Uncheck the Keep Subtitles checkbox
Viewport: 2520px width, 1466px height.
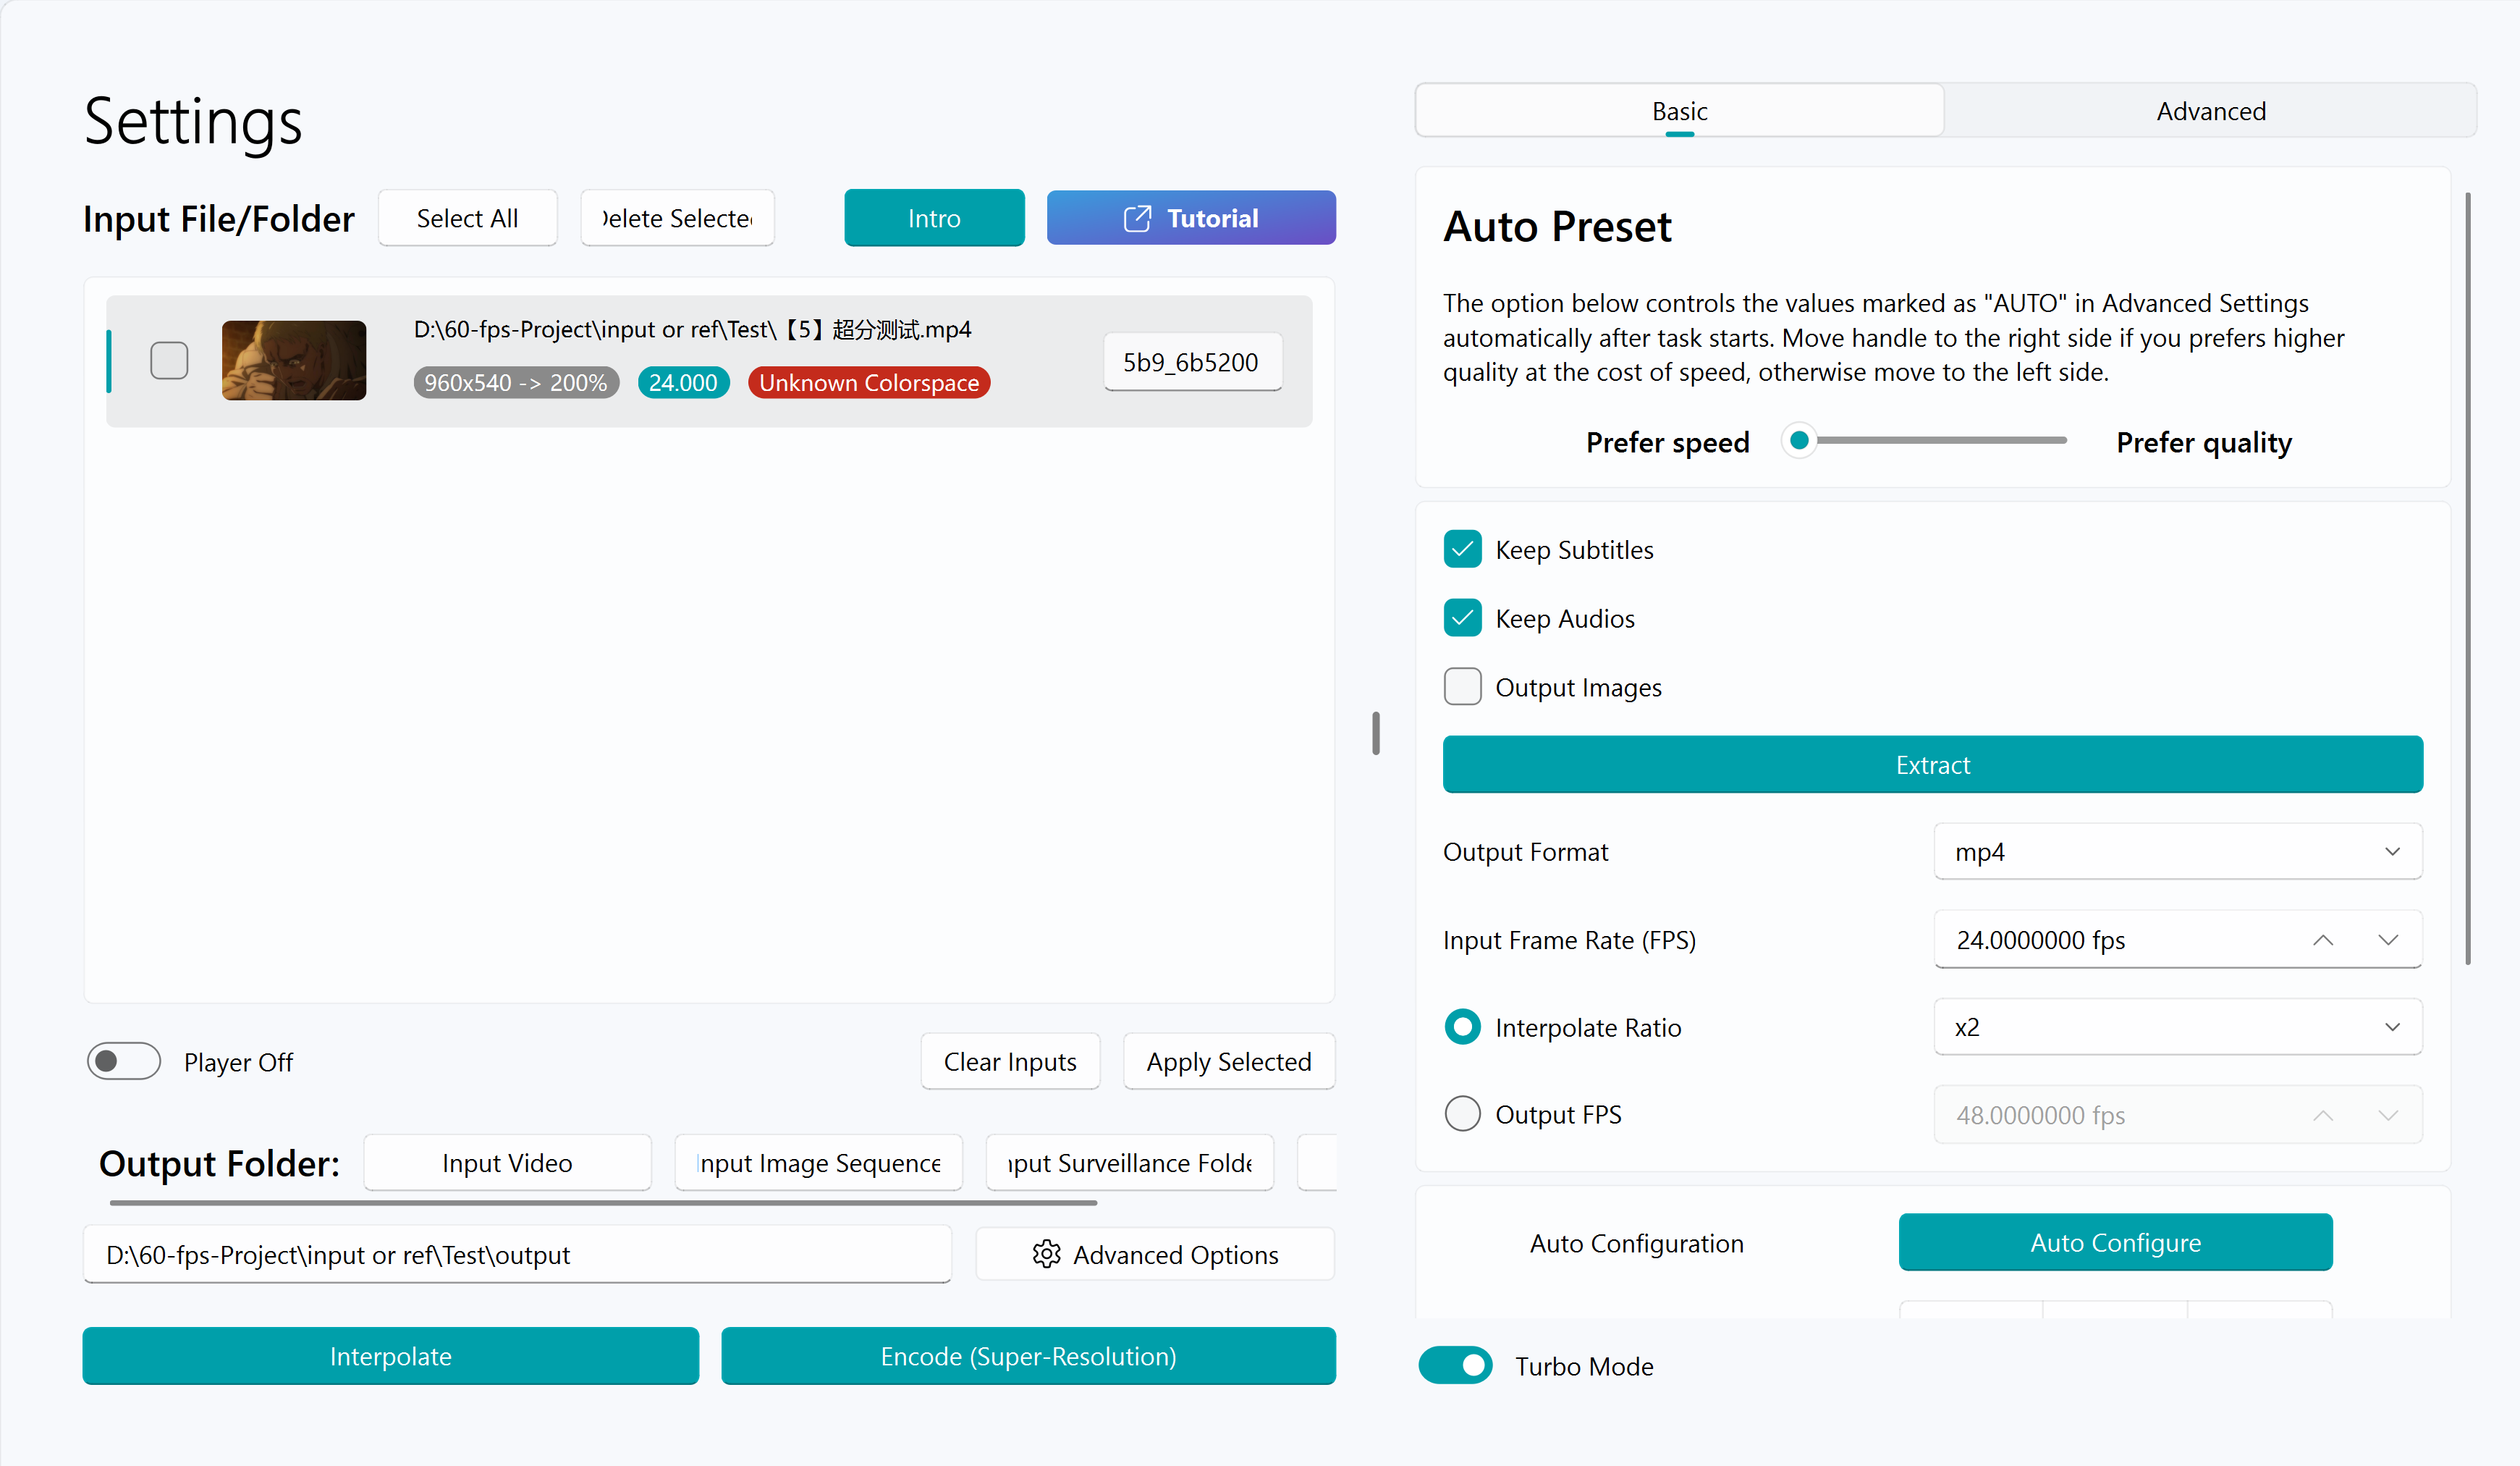pyautogui.click(x=1462, y=549)
